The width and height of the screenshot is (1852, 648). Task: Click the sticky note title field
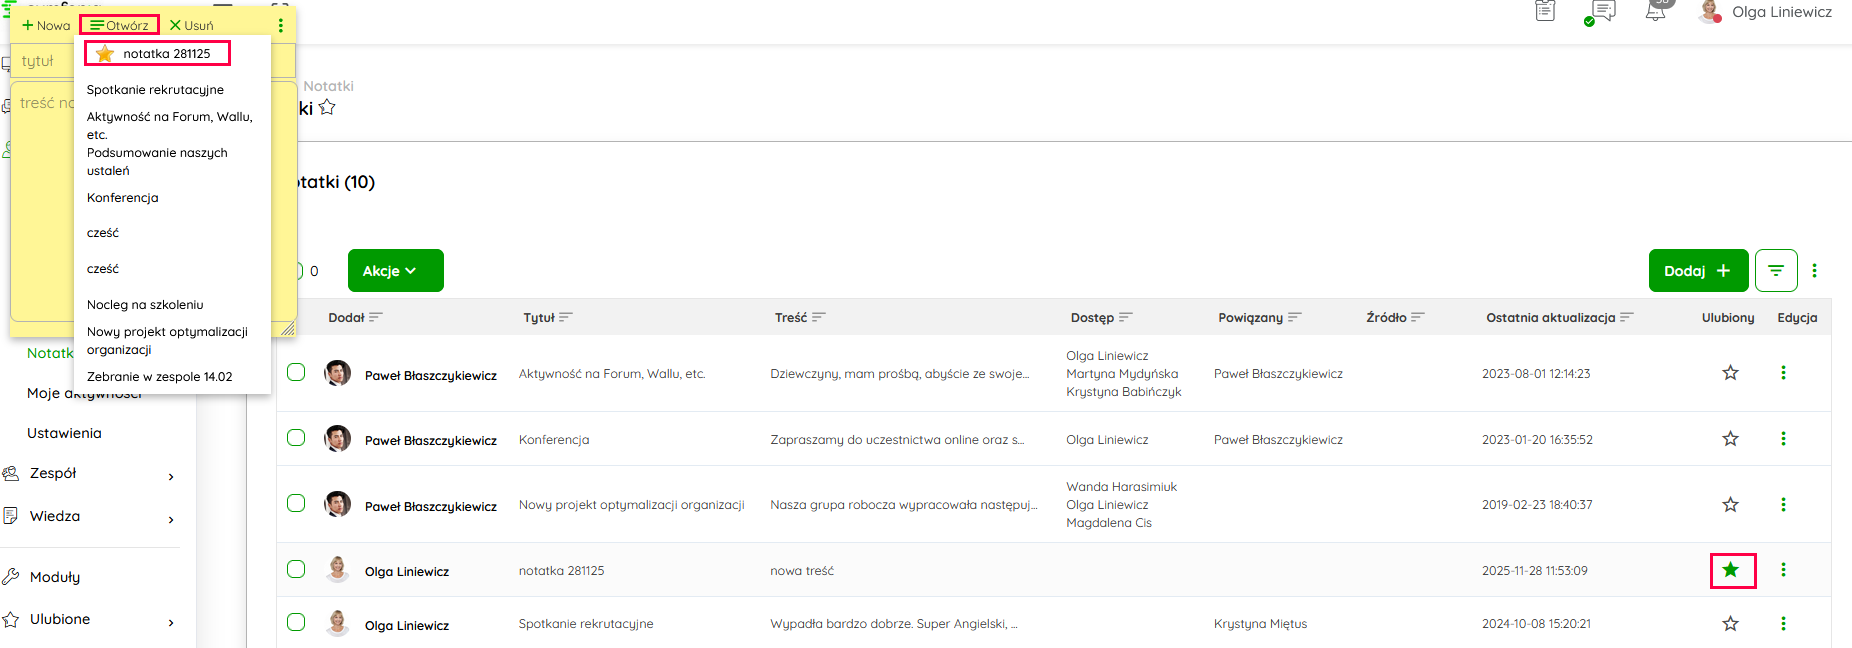[x=45, y=61]
